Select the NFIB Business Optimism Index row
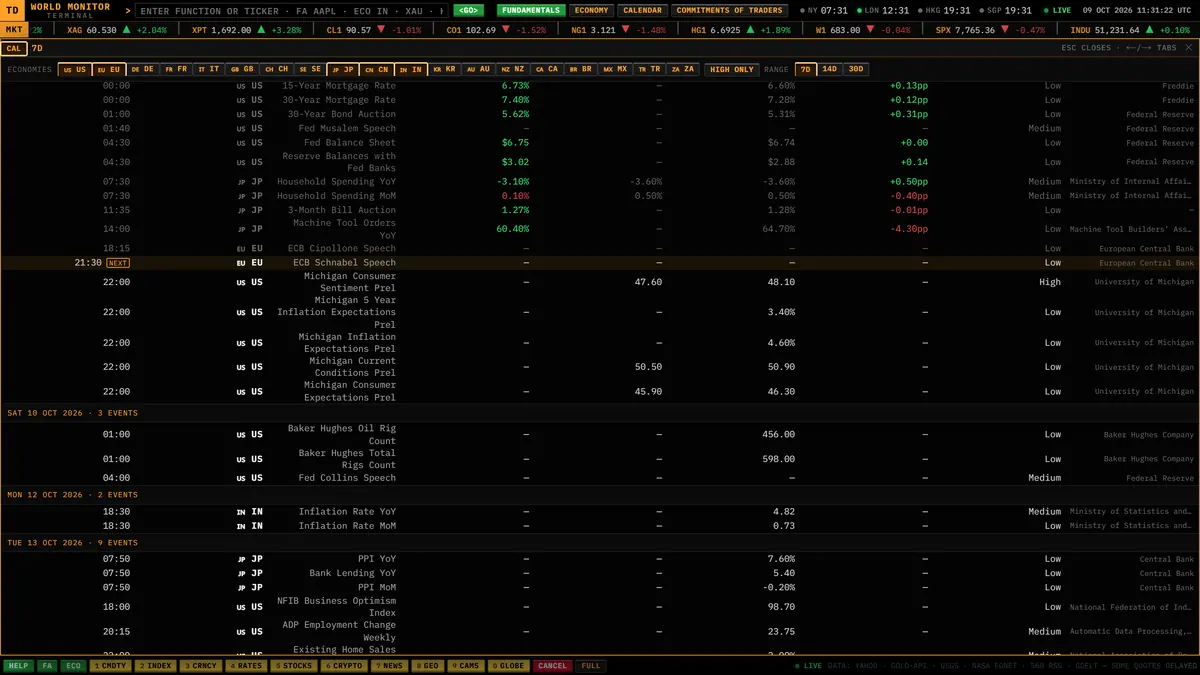This screenshot has width=1200, height=675. (600, 607)
